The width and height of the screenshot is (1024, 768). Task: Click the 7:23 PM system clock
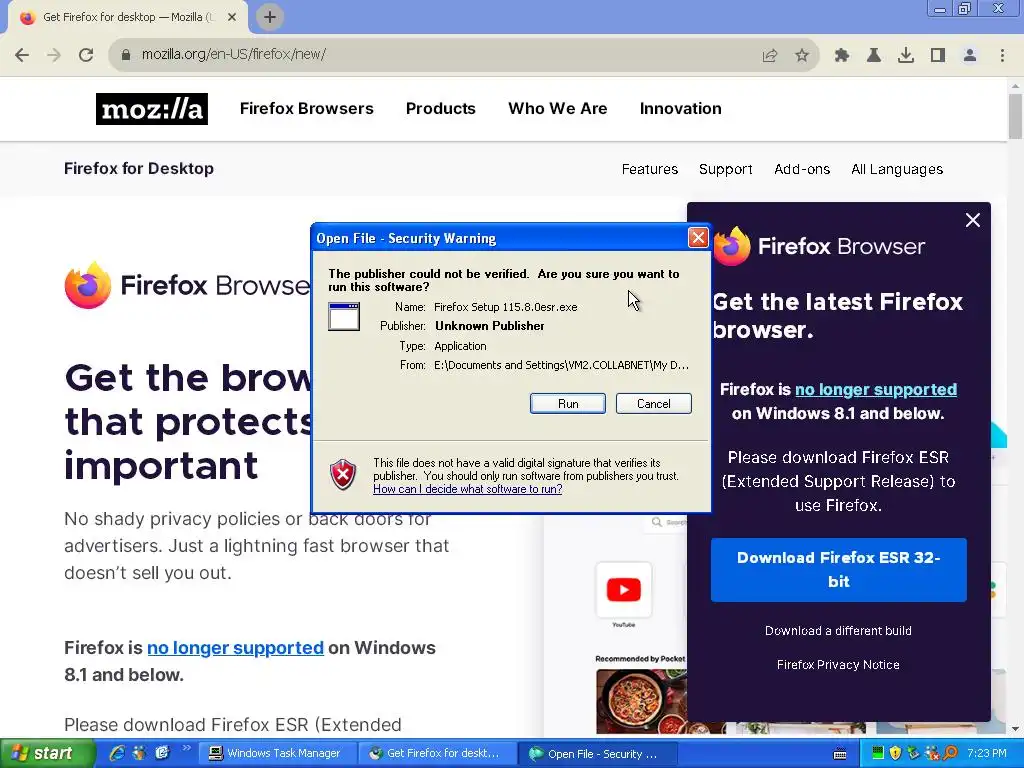click(987, 754)
